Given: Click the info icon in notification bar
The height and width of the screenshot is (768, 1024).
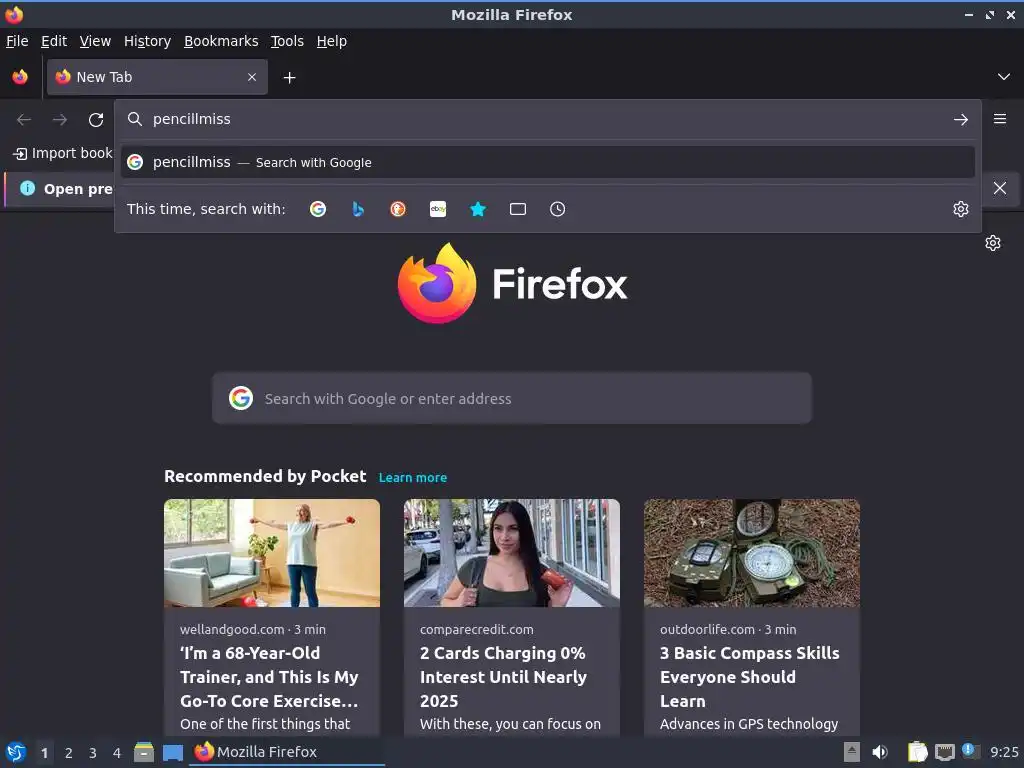Looking at the screenshot, I should point(27,188).
